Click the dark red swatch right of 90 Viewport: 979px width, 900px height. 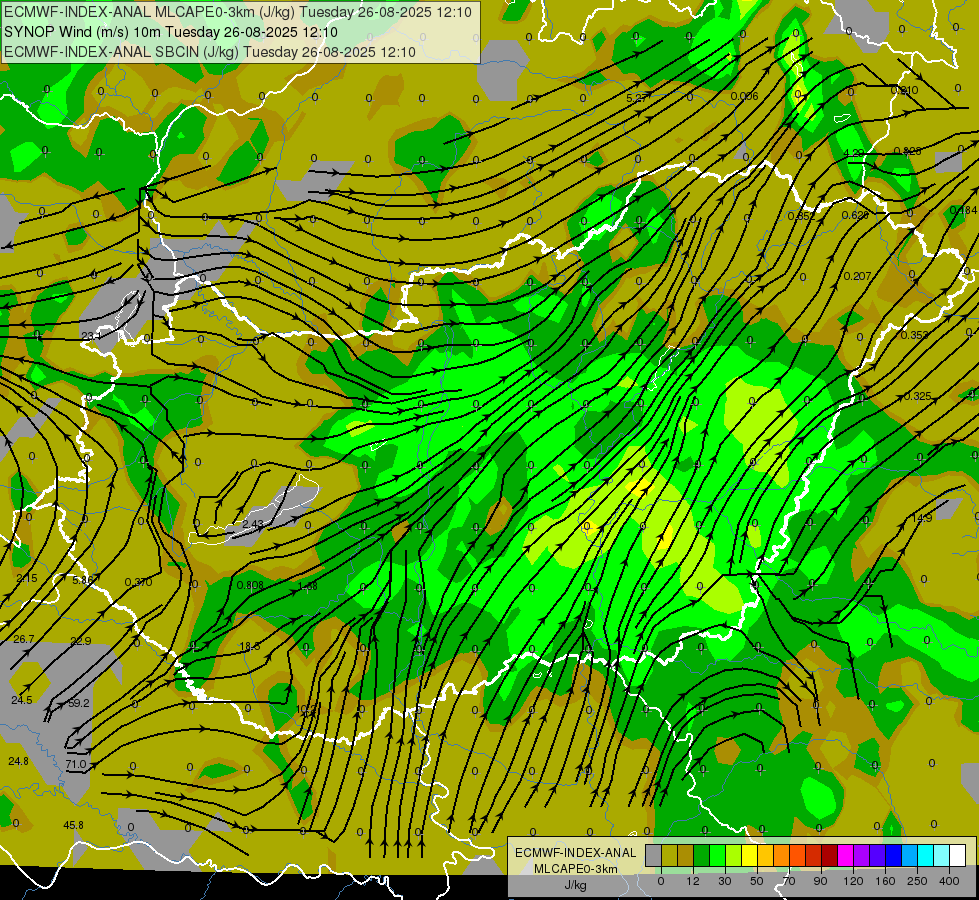(x=830, y=855)
